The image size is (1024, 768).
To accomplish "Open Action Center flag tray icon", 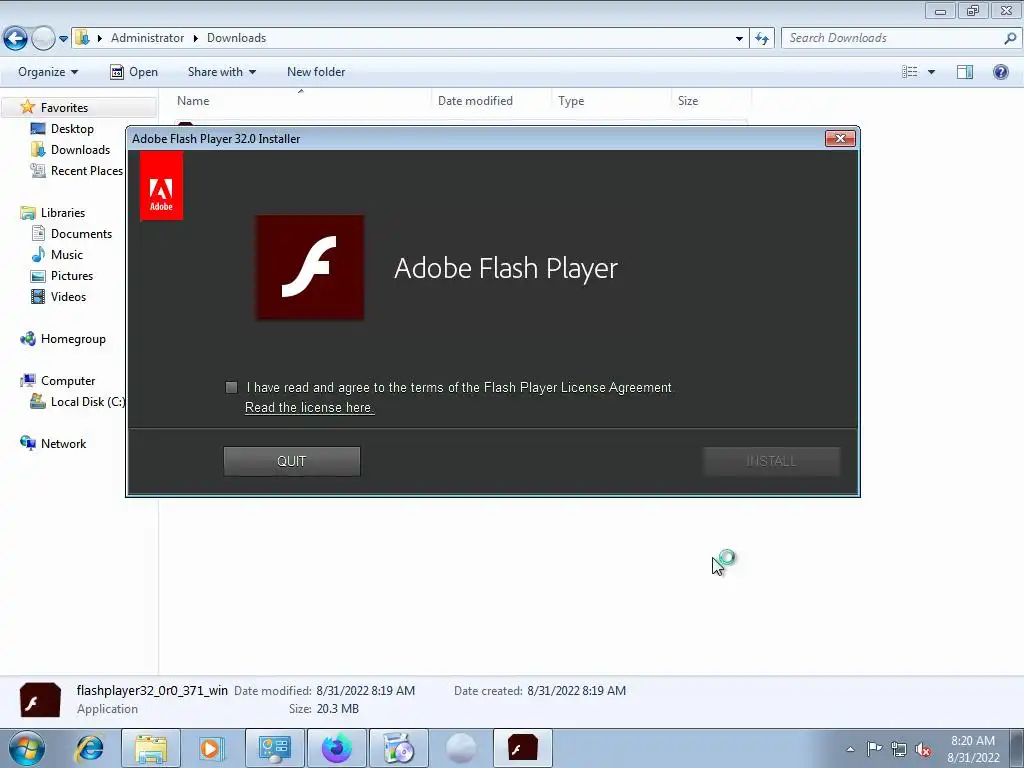I will pyautogui.click(x=874, y=748).
